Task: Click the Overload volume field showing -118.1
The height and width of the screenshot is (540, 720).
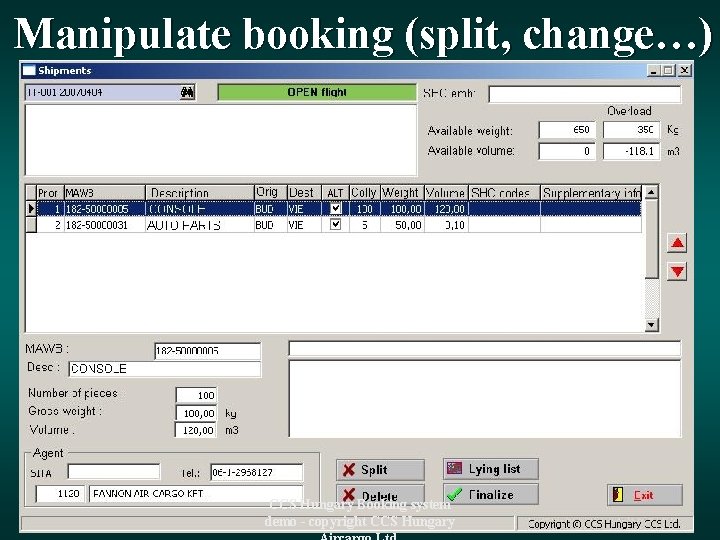Action: pos(631,151)
